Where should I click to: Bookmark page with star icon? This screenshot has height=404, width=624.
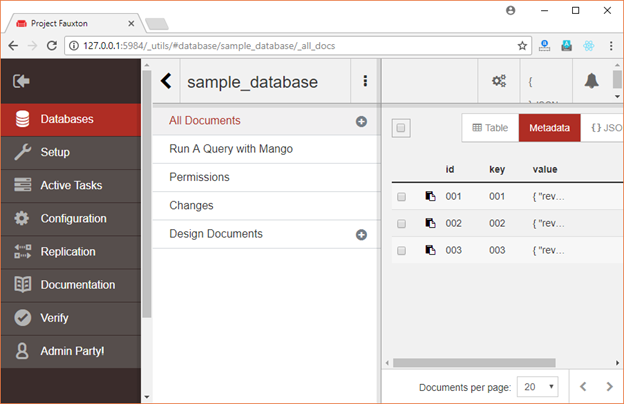(x=522, y=46)
